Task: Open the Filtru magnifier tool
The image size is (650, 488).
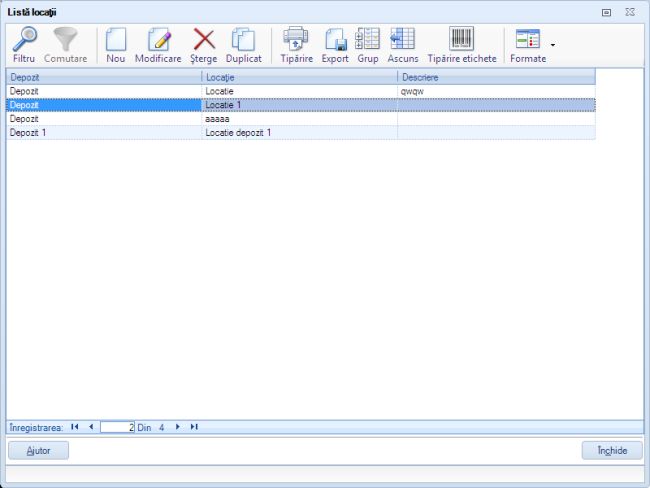Action: tap(24, 45)
